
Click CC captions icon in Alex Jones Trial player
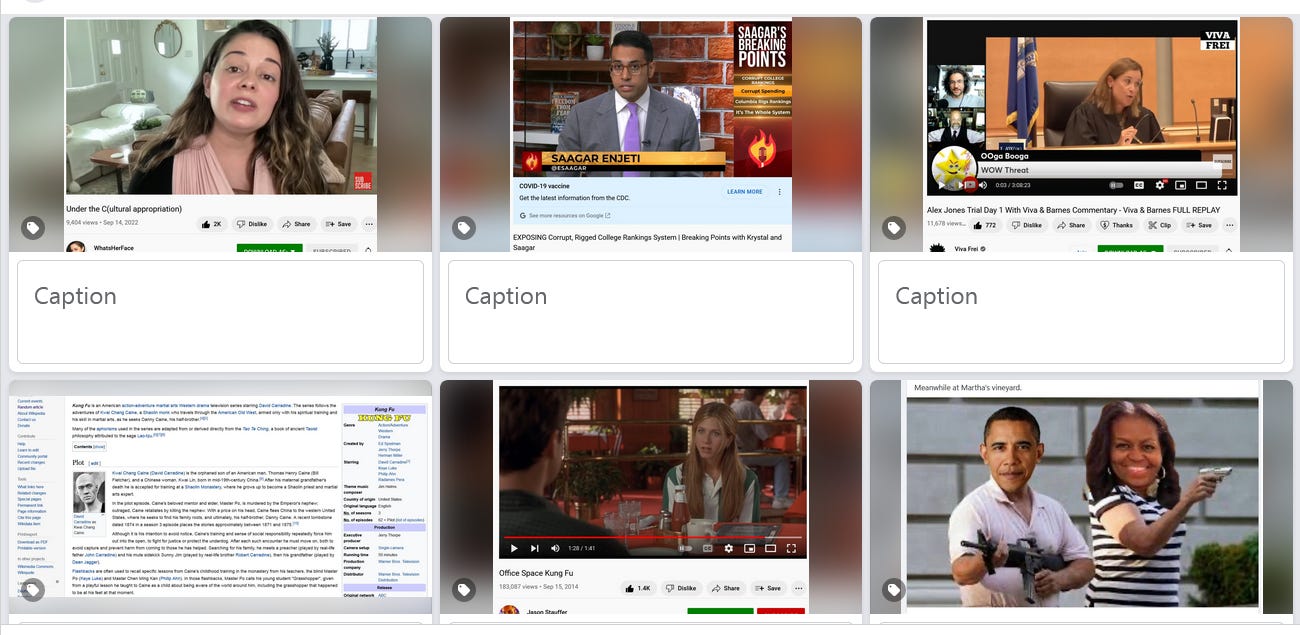click(1138, 185)
